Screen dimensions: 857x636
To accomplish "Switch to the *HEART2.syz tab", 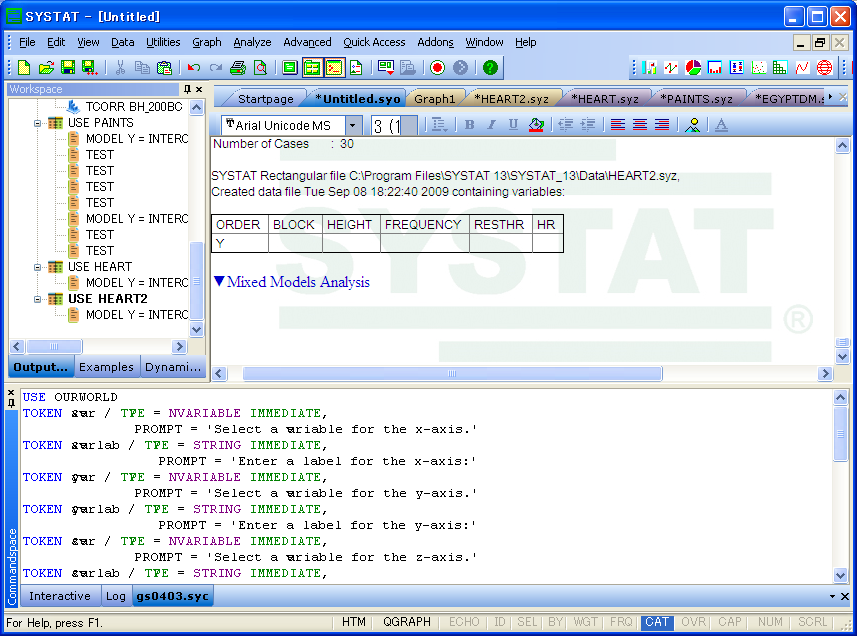I will click(512, 99).
